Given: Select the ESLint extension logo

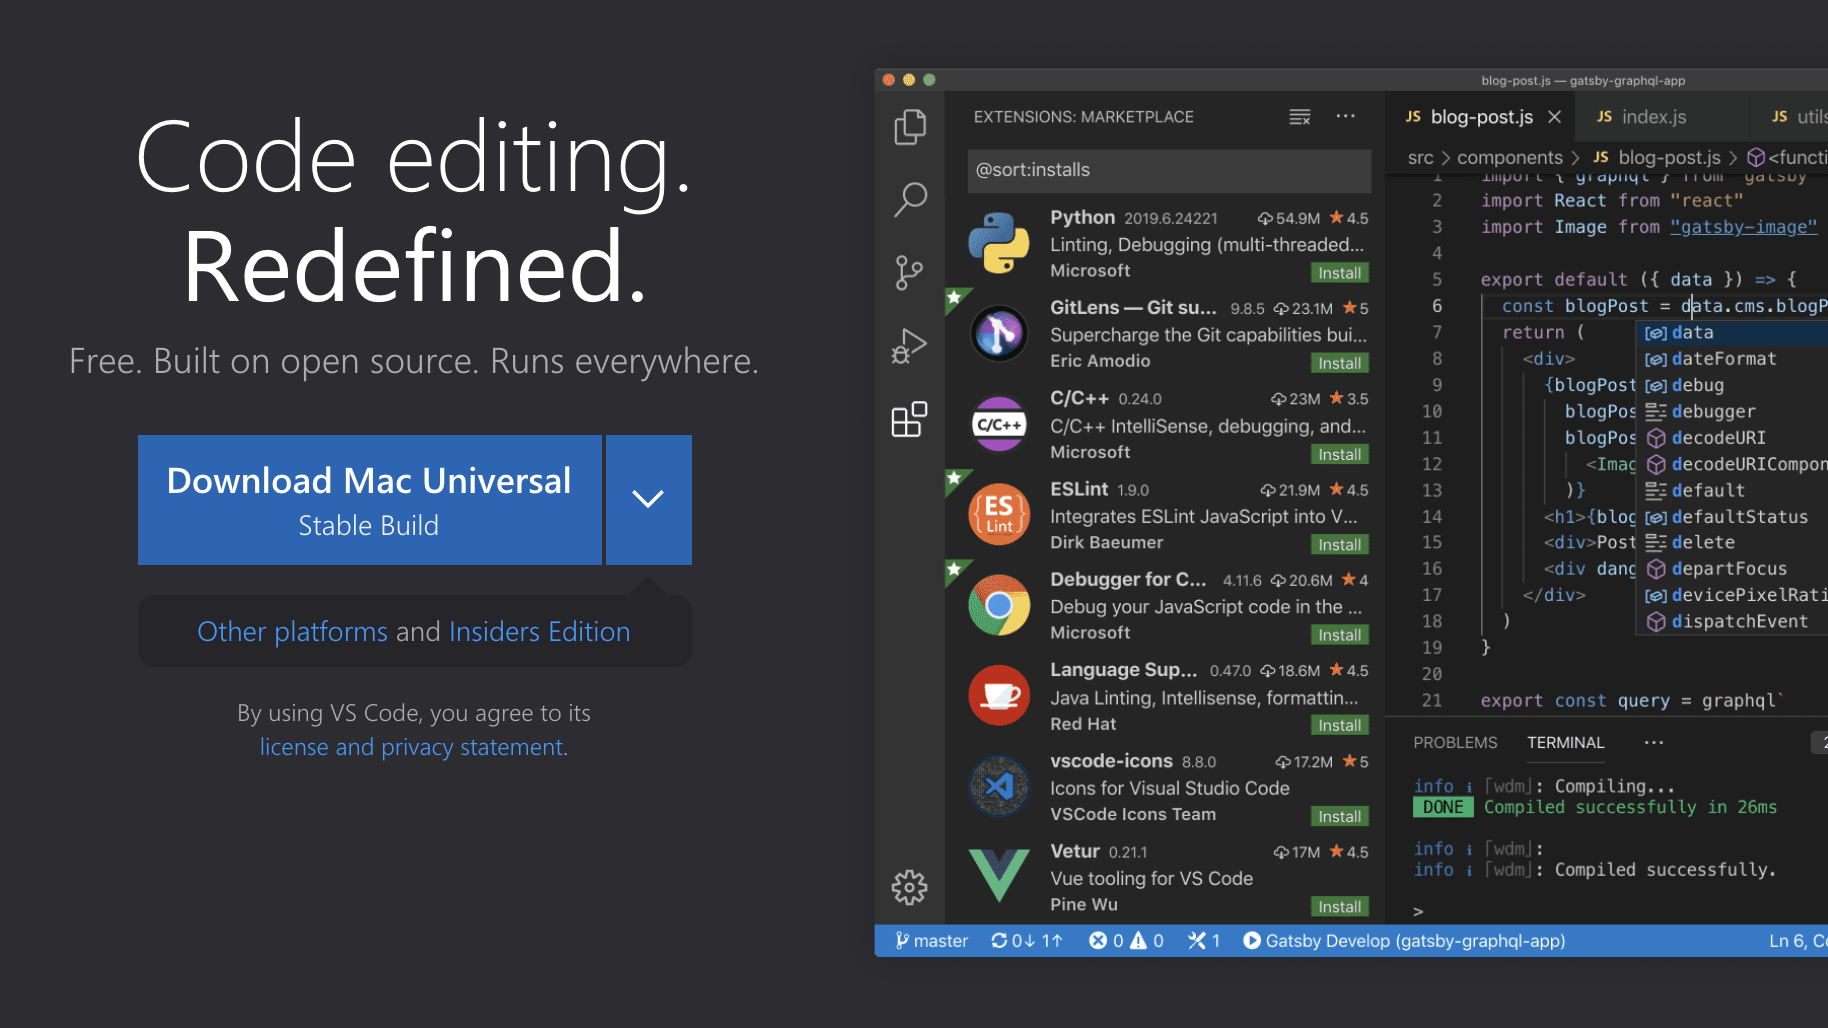Looking at the screenshot, I should pyautogui.click(x=998, y=515).
